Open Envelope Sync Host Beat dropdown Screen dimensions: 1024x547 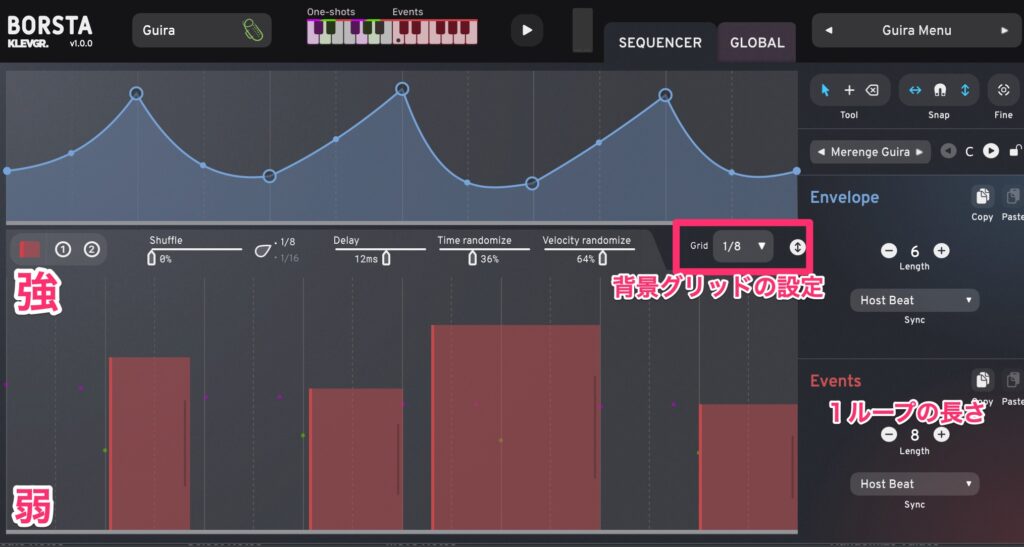914,300
